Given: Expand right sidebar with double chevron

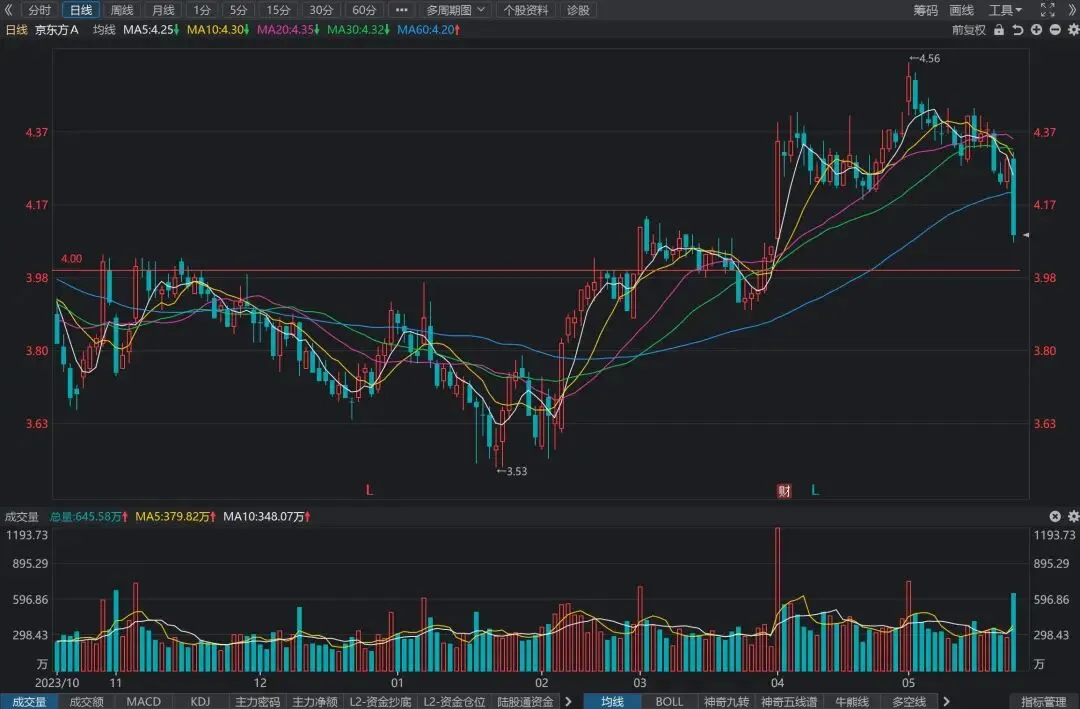Looking at the screenshot, I should (1072, 10).
